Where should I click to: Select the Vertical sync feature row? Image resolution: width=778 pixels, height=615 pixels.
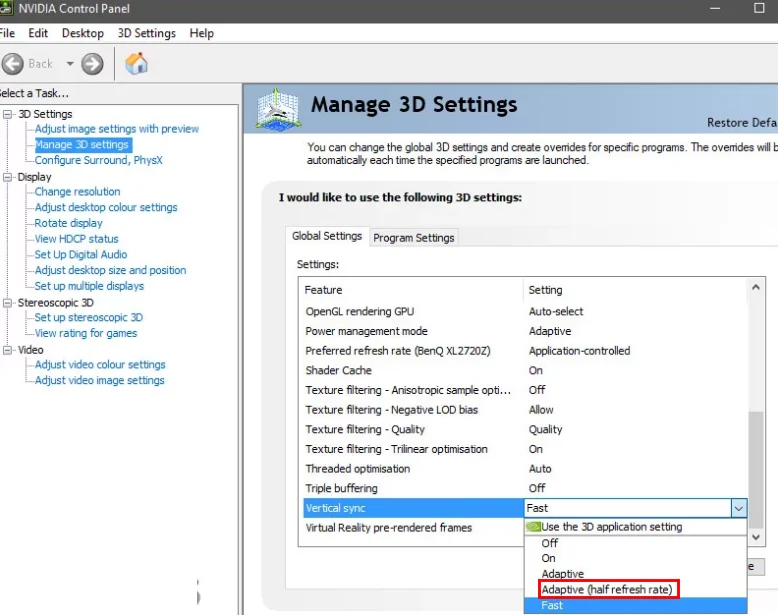413,508
